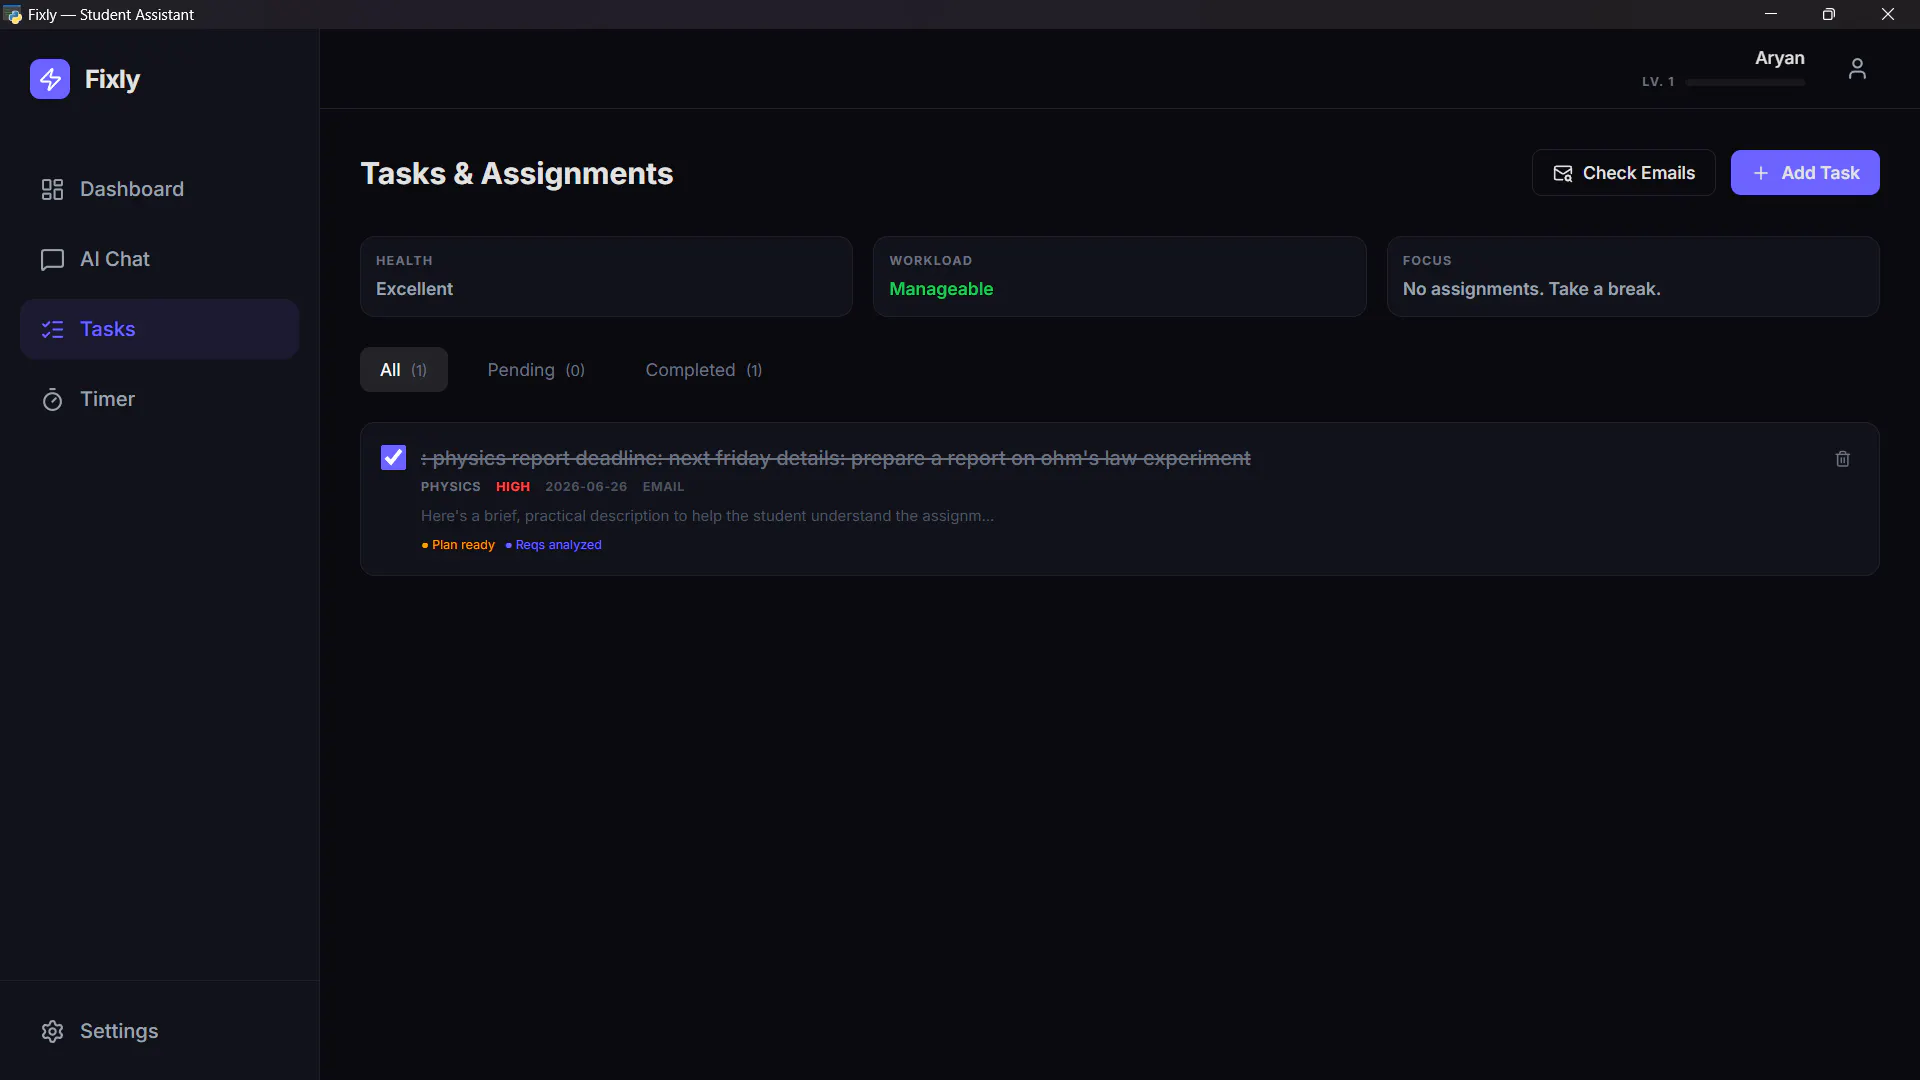Click the Workload Manageable card

pos(1119,277)
